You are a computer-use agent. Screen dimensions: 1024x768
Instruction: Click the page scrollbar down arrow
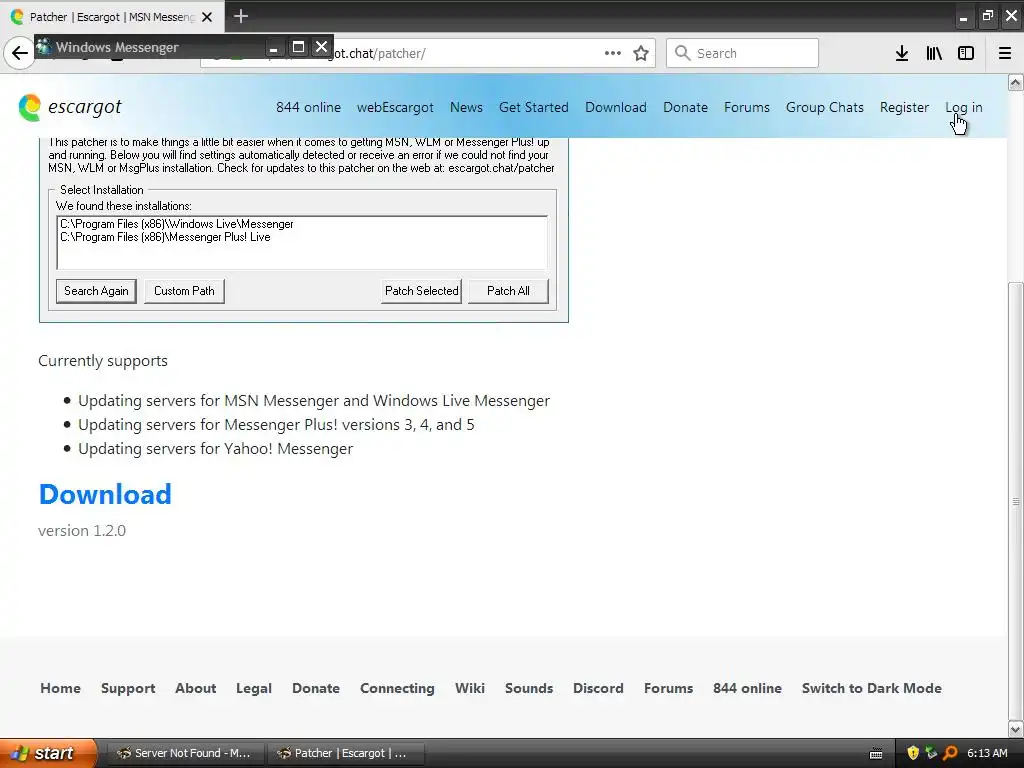pos(1015,729)
